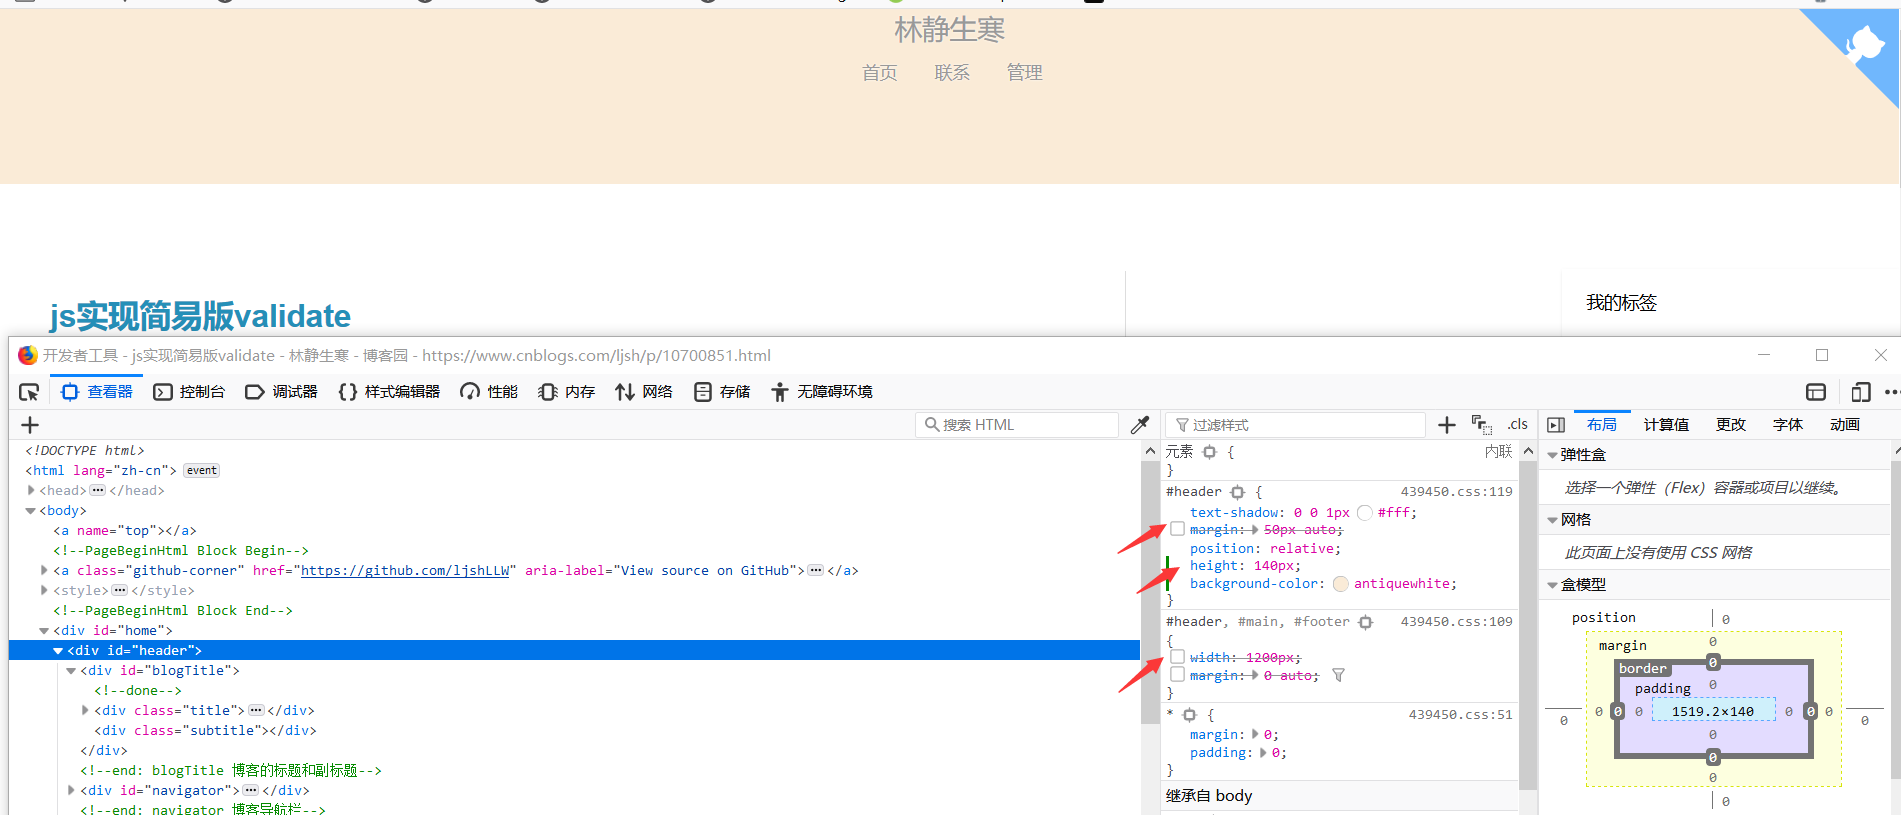
Task: Expand the github-corner anchor node
Action: click(44, 571)
